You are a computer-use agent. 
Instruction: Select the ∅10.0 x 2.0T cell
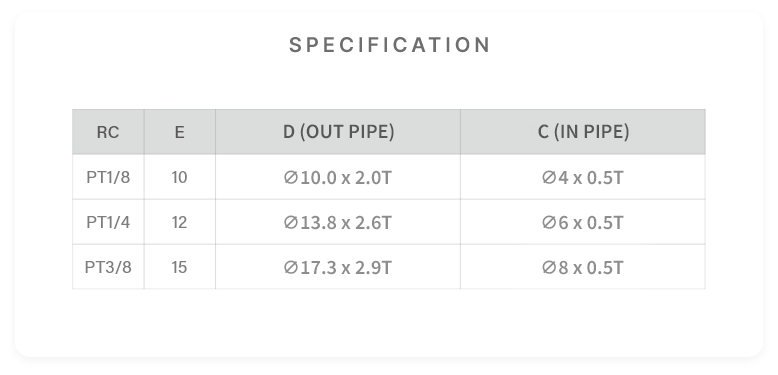click(x=338, y=177)
